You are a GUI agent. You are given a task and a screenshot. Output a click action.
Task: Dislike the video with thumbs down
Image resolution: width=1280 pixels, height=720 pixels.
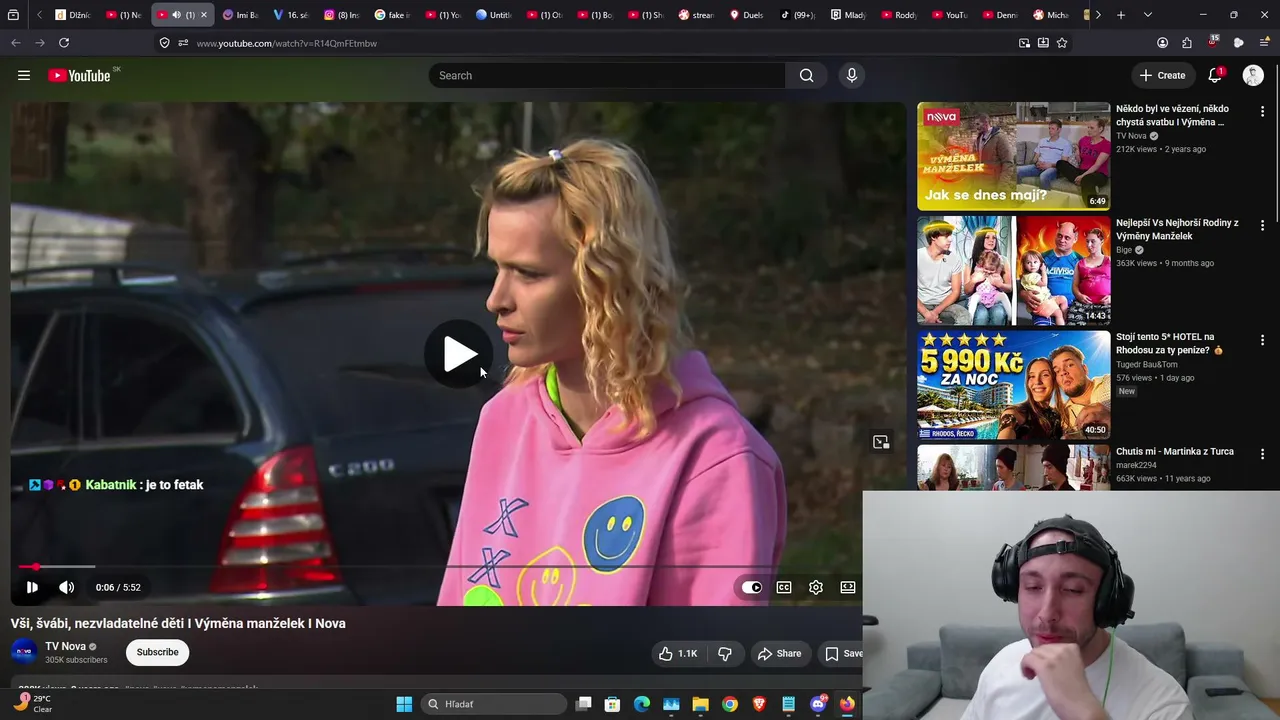725,653
